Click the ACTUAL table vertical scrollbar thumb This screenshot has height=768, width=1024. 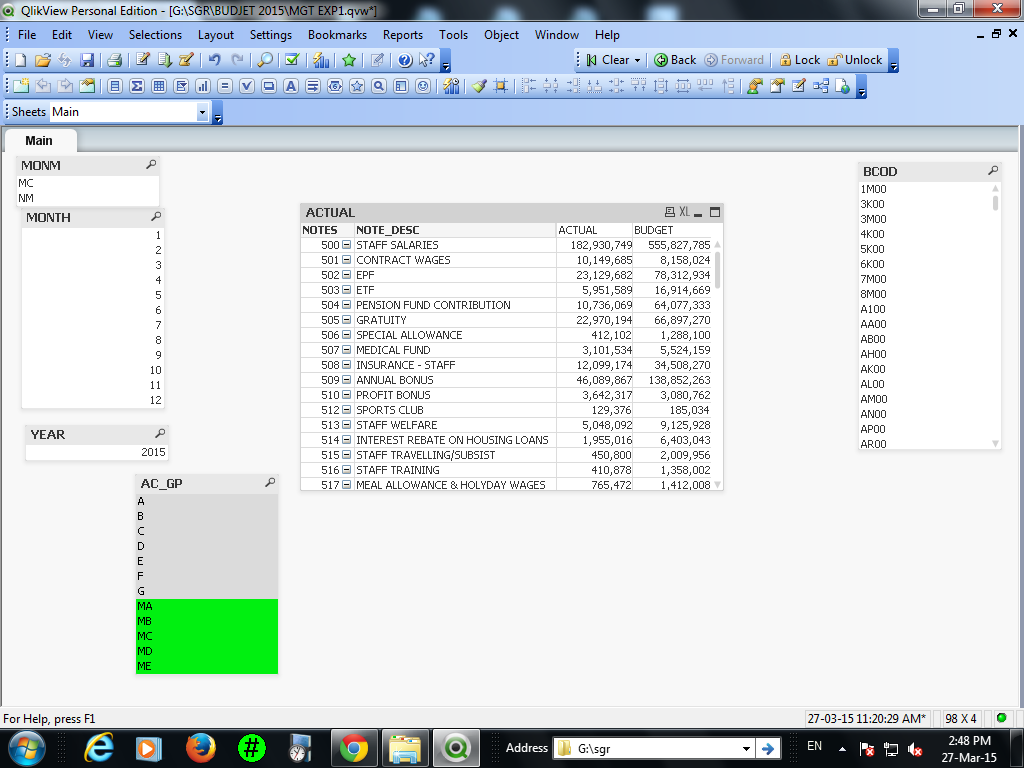tap(718, 270)
